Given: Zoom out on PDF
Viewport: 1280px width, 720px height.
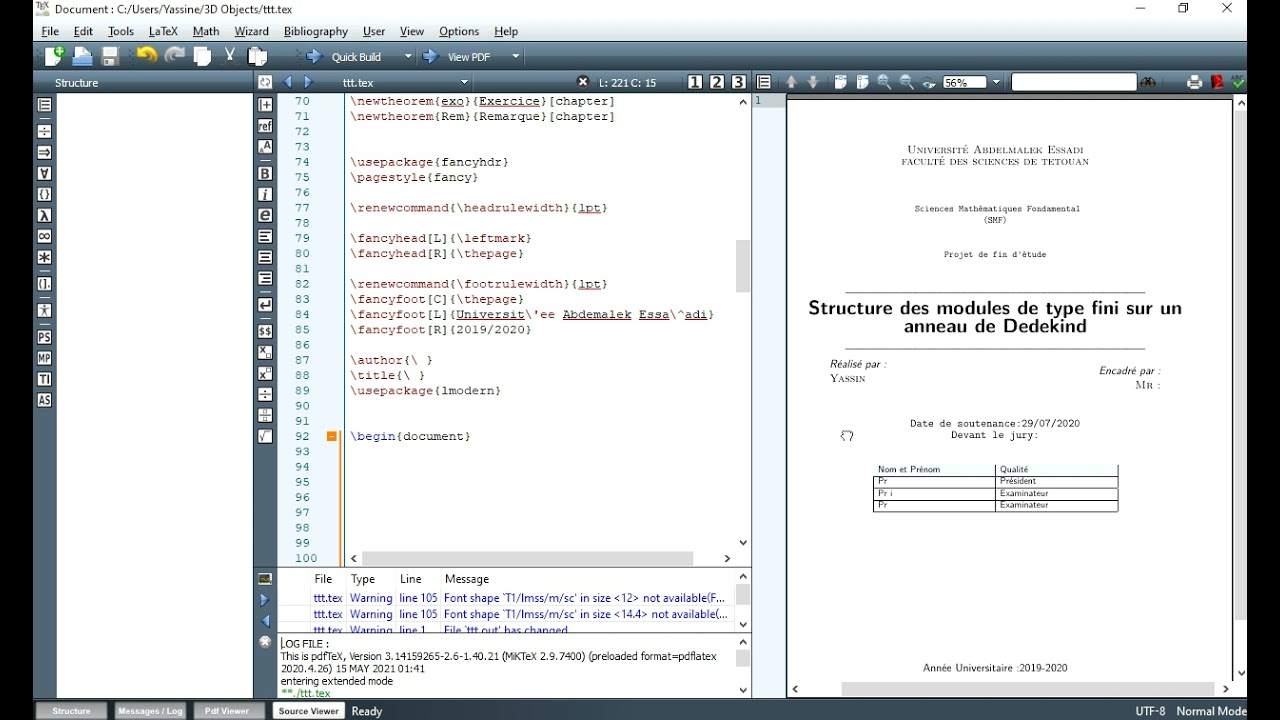Looking at the screenshot, I should (x=906, y=82).
